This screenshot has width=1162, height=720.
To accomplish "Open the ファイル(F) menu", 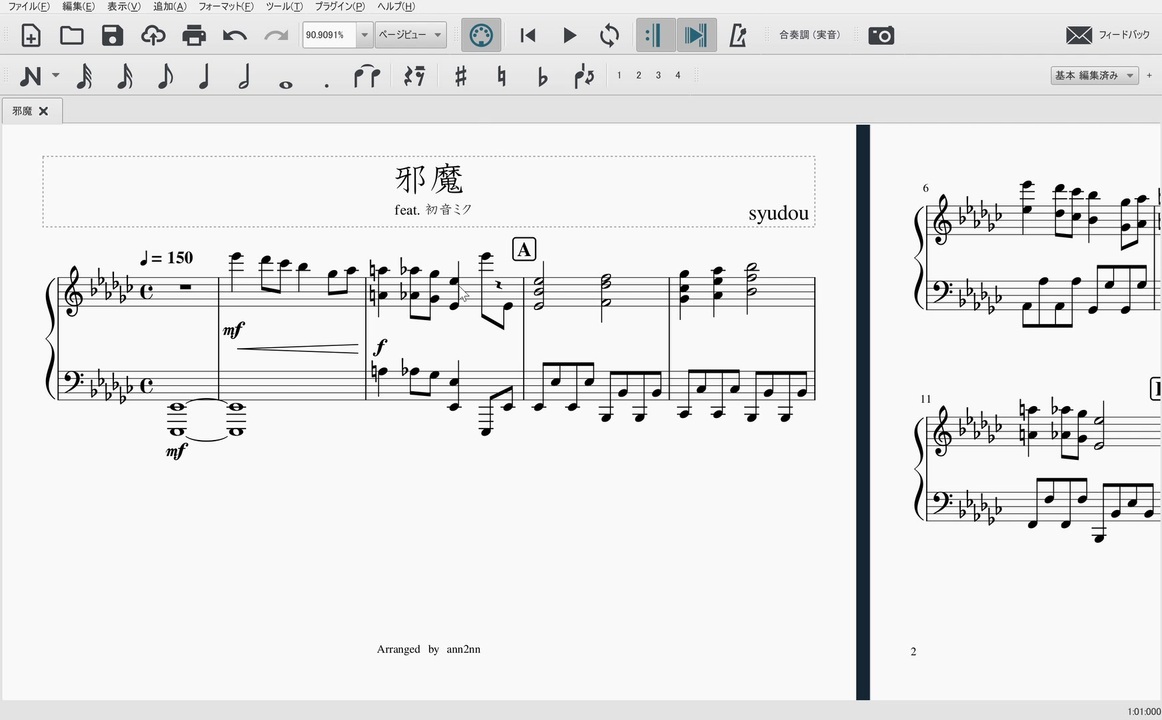I will (x=28, y=7).
